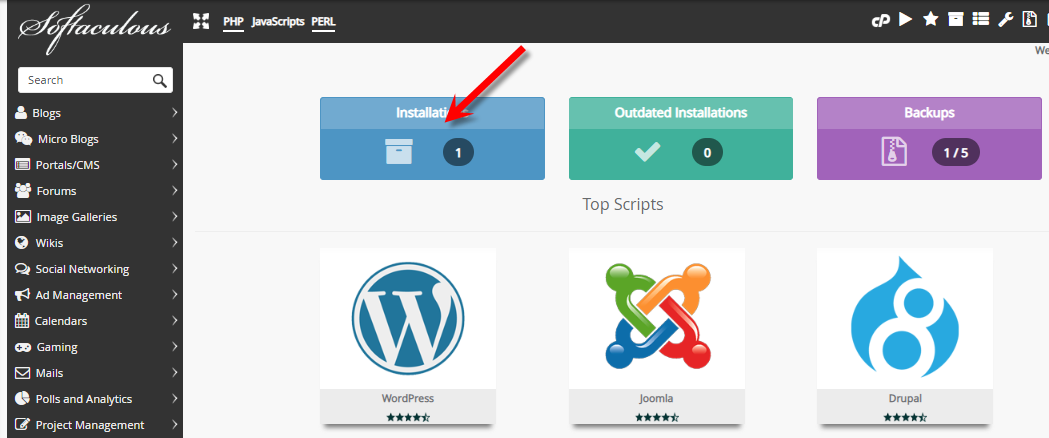
Task: Click the Forums people icon
Action: click(x=23, y=191)
